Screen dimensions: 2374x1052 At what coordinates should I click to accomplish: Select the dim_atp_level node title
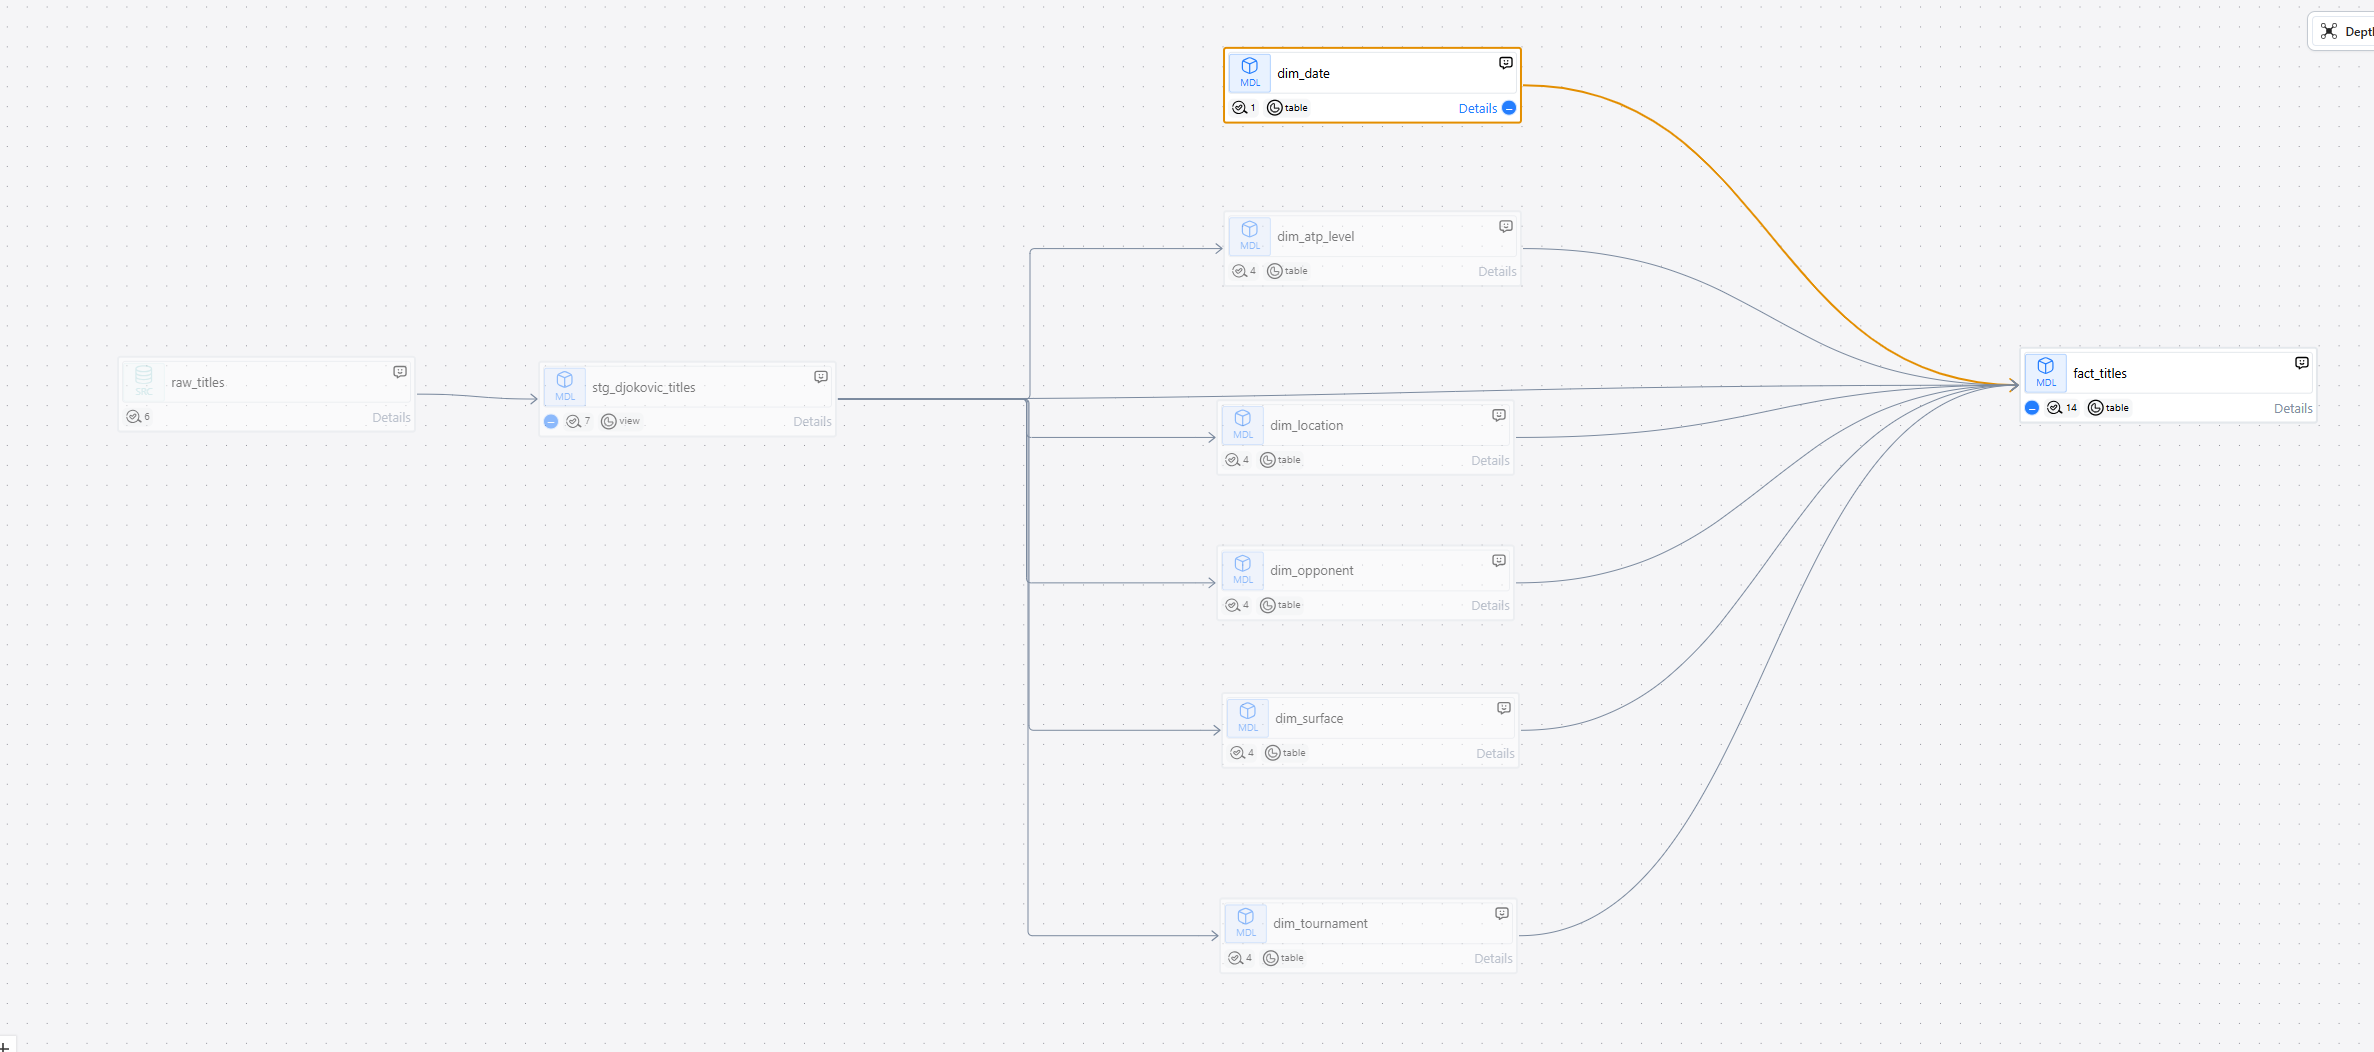(1315, 237)
